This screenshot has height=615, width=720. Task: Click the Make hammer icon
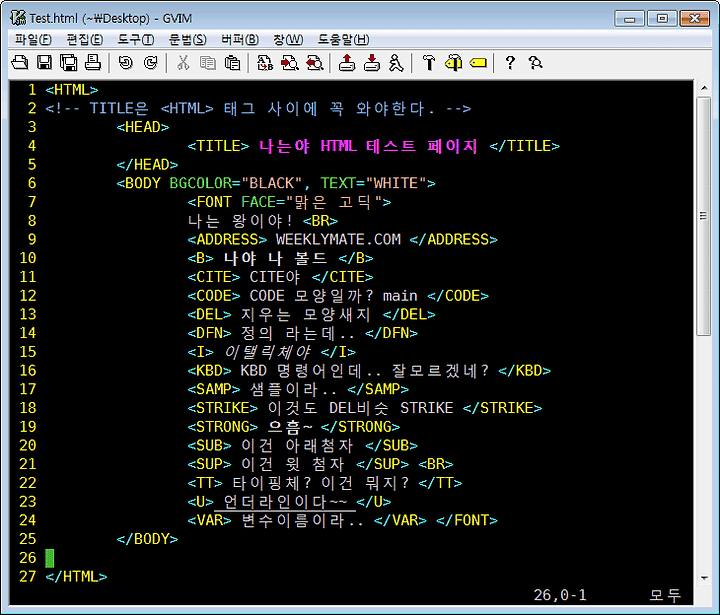point(429,62)
